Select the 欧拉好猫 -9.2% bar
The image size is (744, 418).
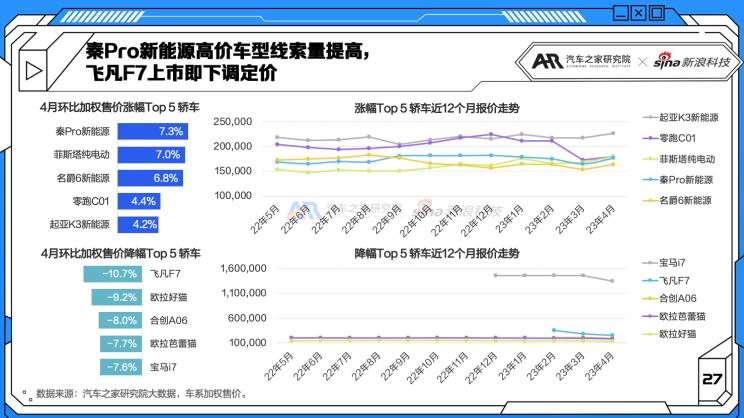tap(117, 297)
